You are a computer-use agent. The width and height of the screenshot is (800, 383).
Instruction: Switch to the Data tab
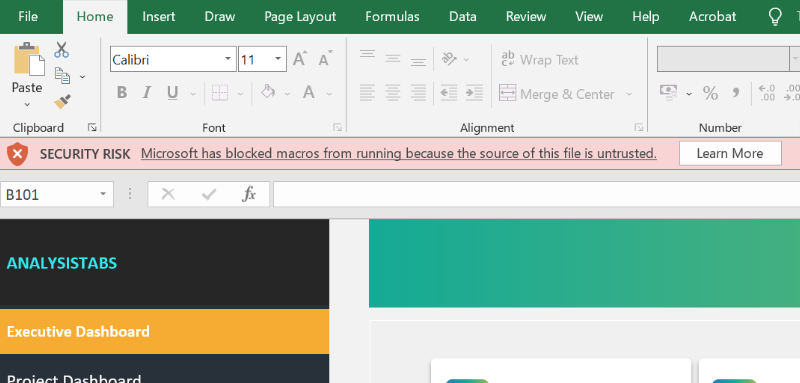click(x=463, y=17)
